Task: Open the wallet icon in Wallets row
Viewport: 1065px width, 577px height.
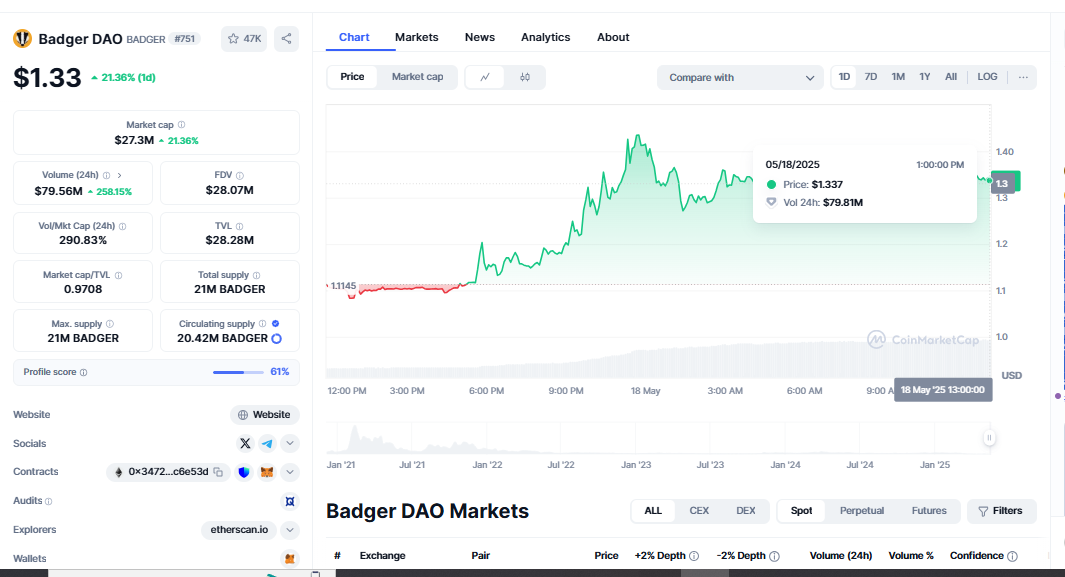Action: [x=290, y=559]
